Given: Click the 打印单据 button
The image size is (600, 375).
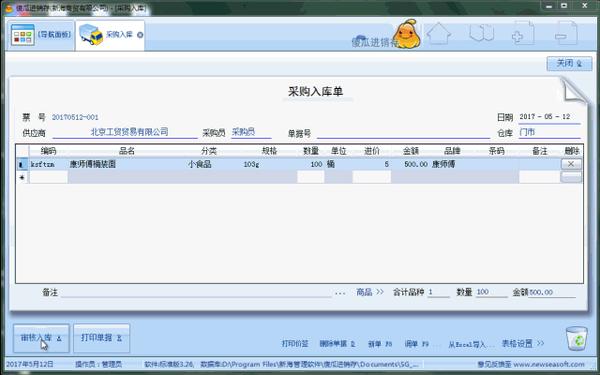Looking at the screenshot, I should click(101, 338).
